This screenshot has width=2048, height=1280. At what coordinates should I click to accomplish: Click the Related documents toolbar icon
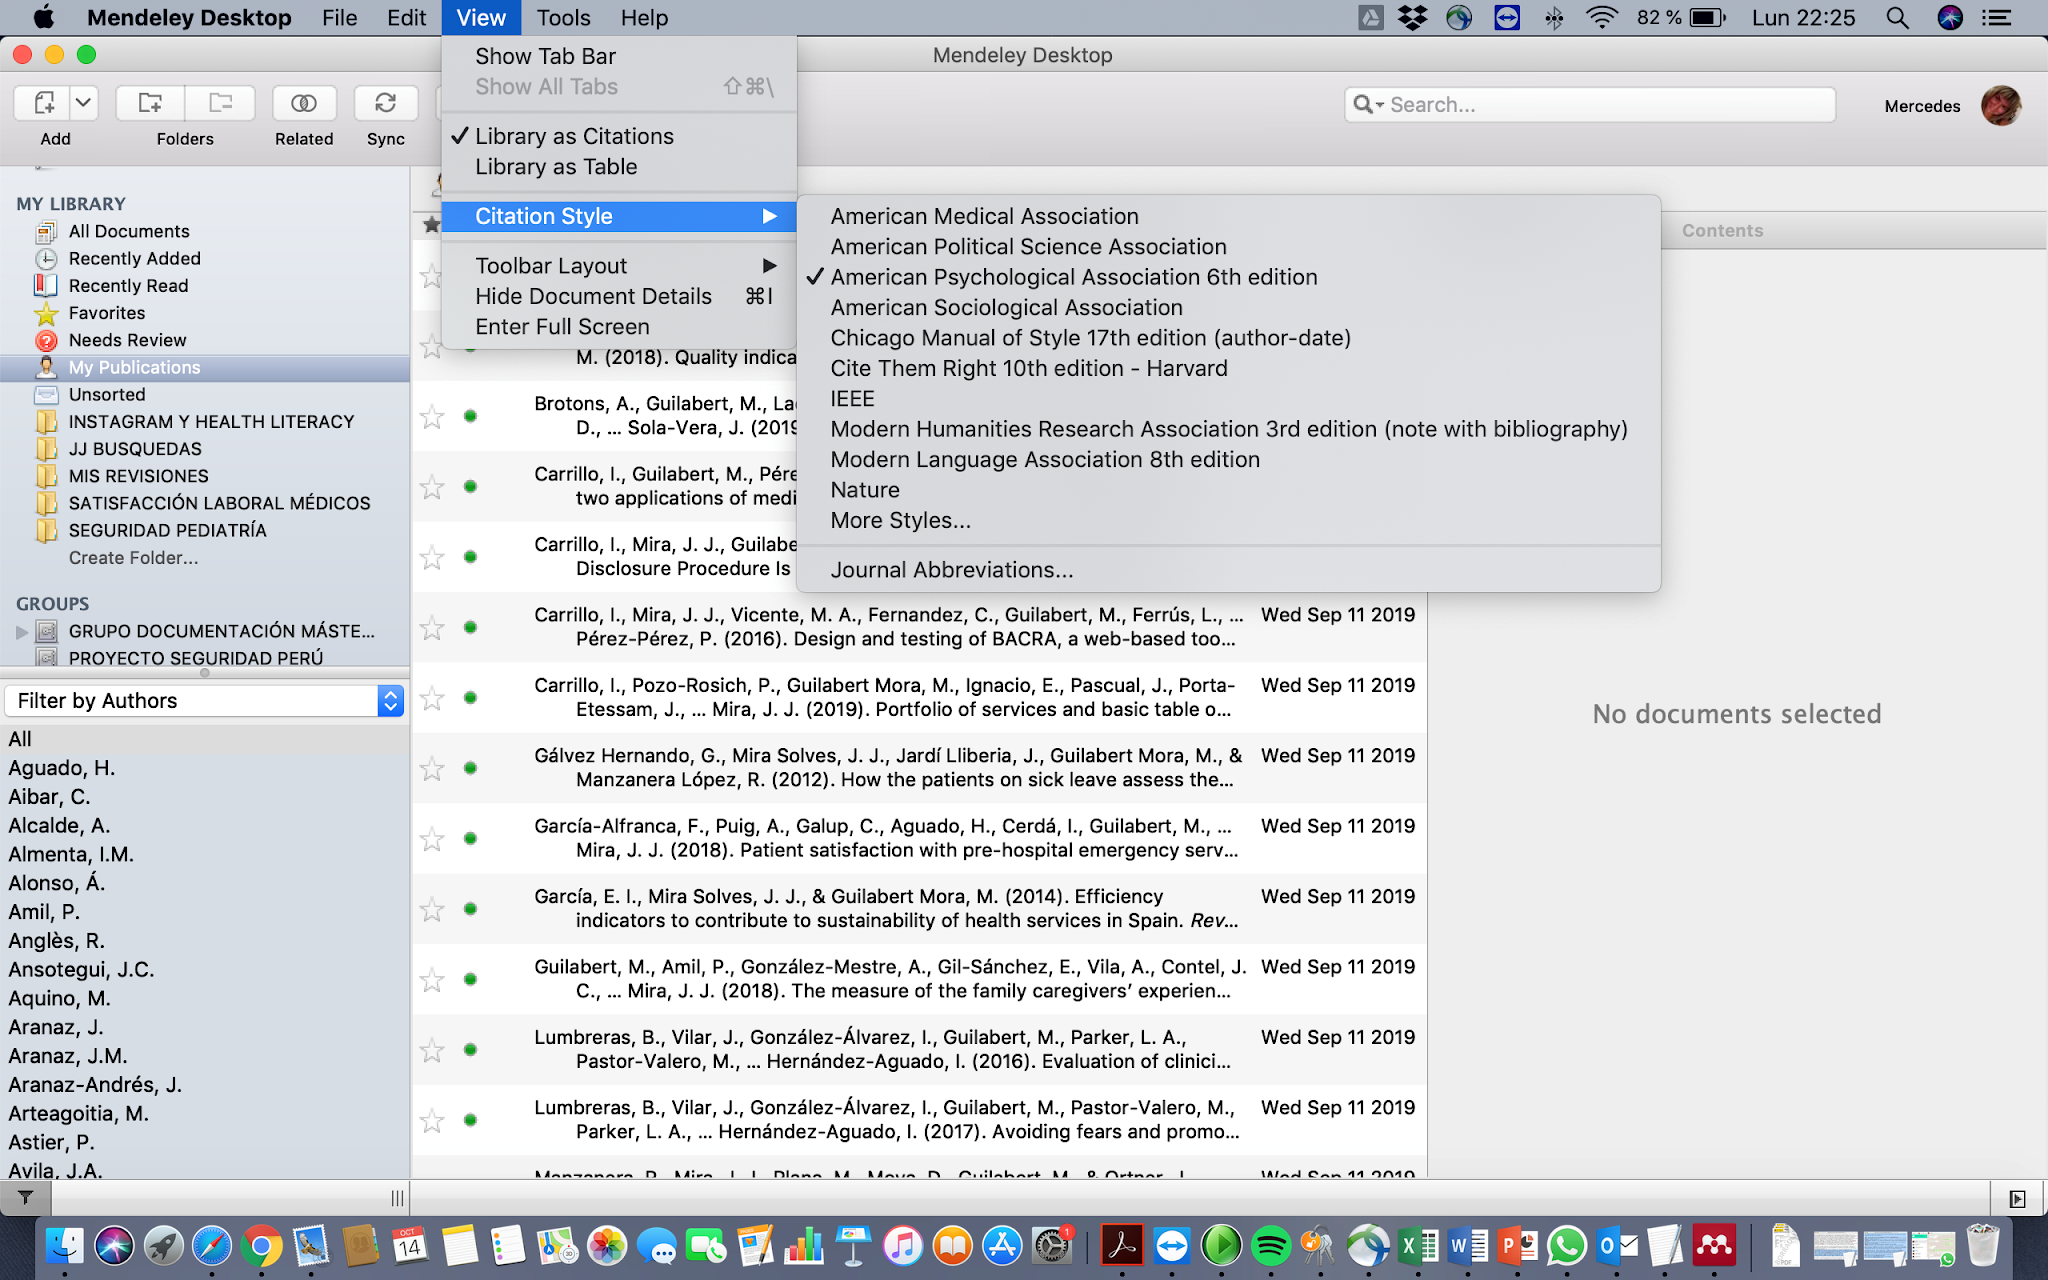(304, 103)
